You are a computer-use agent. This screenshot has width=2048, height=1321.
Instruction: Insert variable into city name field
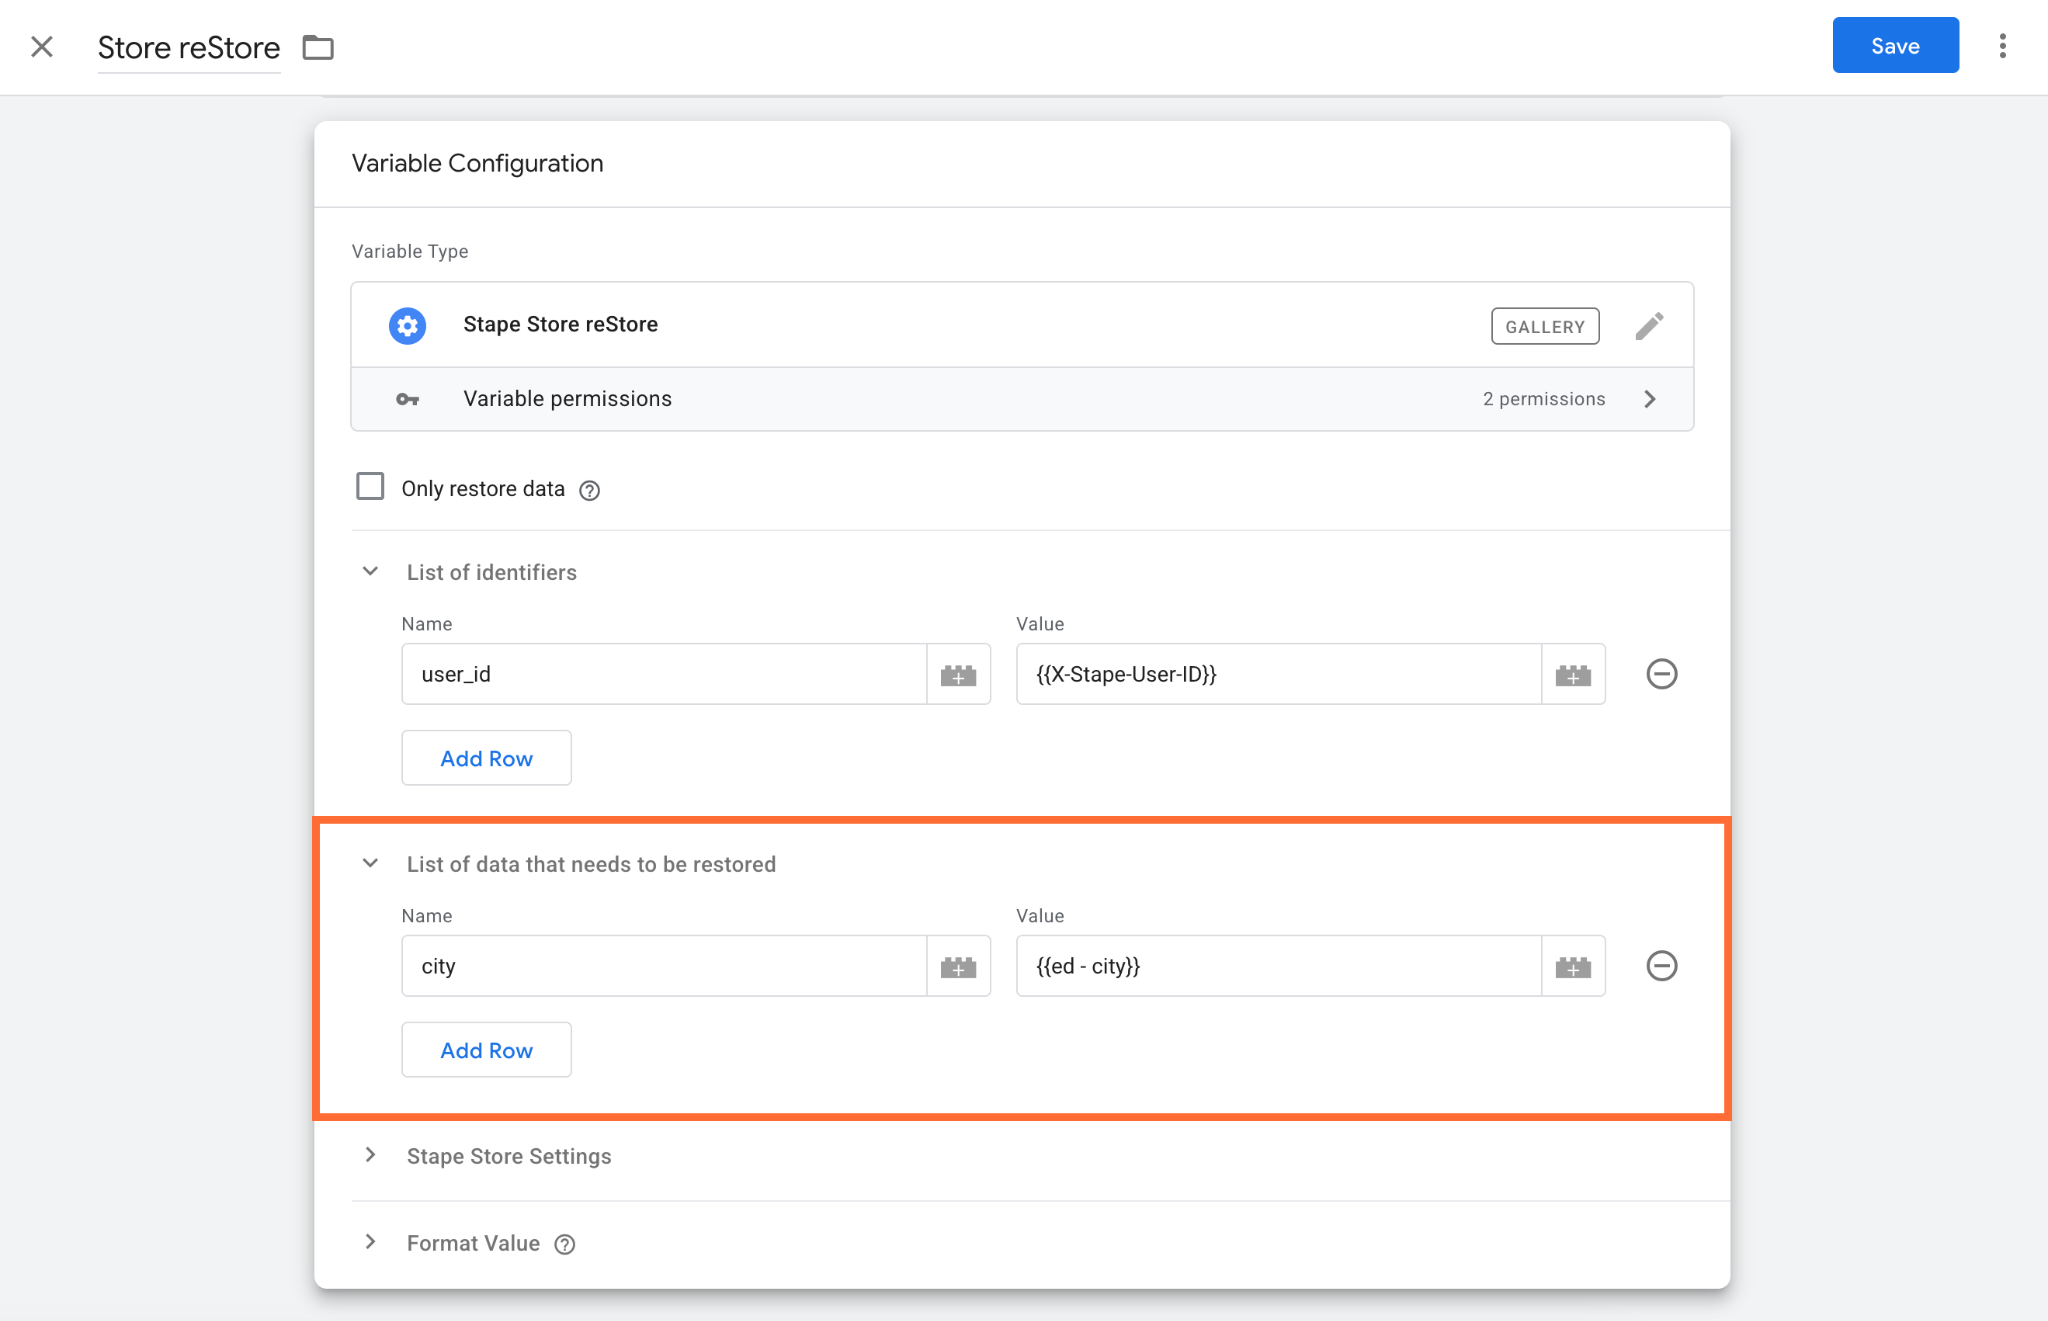click(x=958, y=967)
